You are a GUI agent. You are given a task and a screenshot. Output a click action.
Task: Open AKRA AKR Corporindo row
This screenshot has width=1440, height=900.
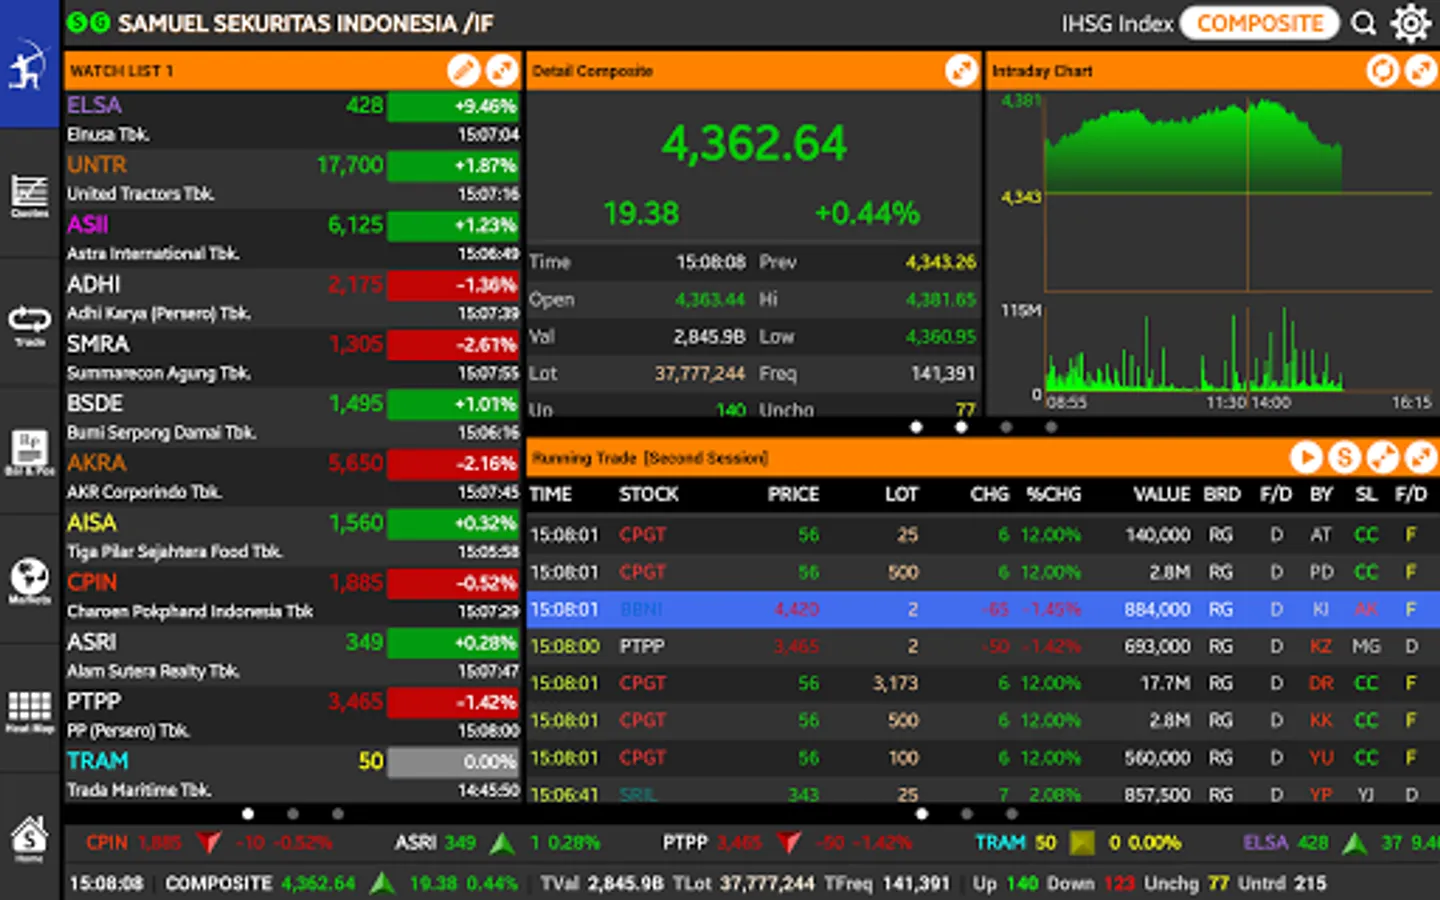click(x=293, y=477)
